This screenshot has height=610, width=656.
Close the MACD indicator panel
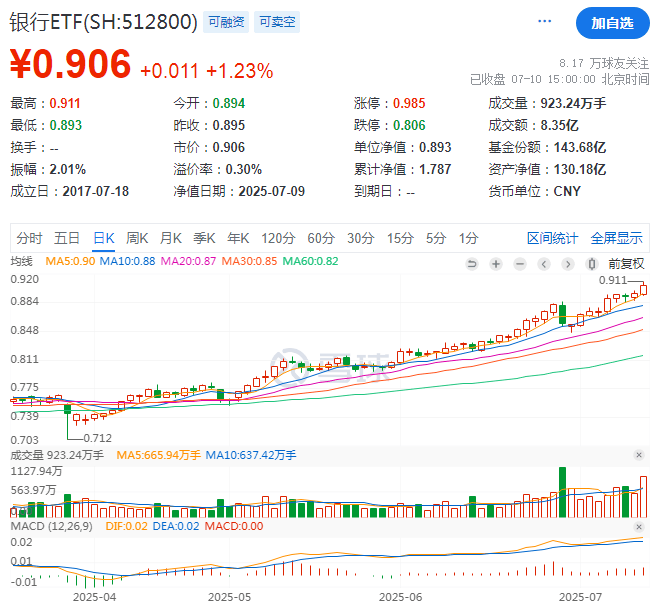point(639,526)
